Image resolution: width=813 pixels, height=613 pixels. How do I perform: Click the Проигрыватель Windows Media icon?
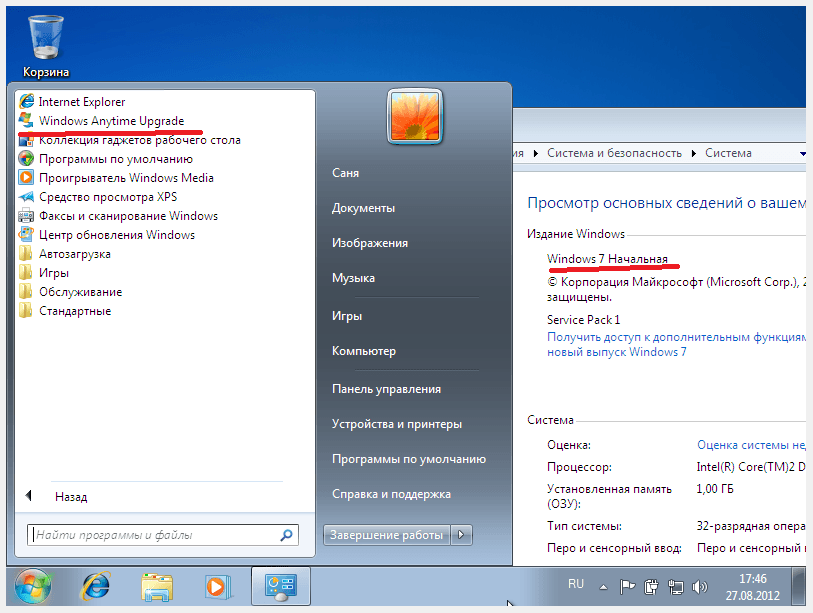pyautogui.click(x=26, y=177)
